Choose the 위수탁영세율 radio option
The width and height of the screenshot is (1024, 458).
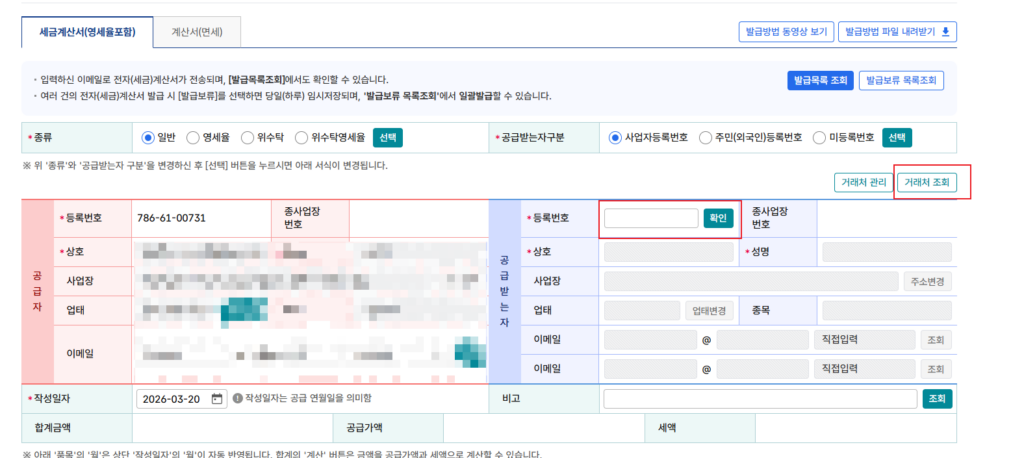pos(301,138)
